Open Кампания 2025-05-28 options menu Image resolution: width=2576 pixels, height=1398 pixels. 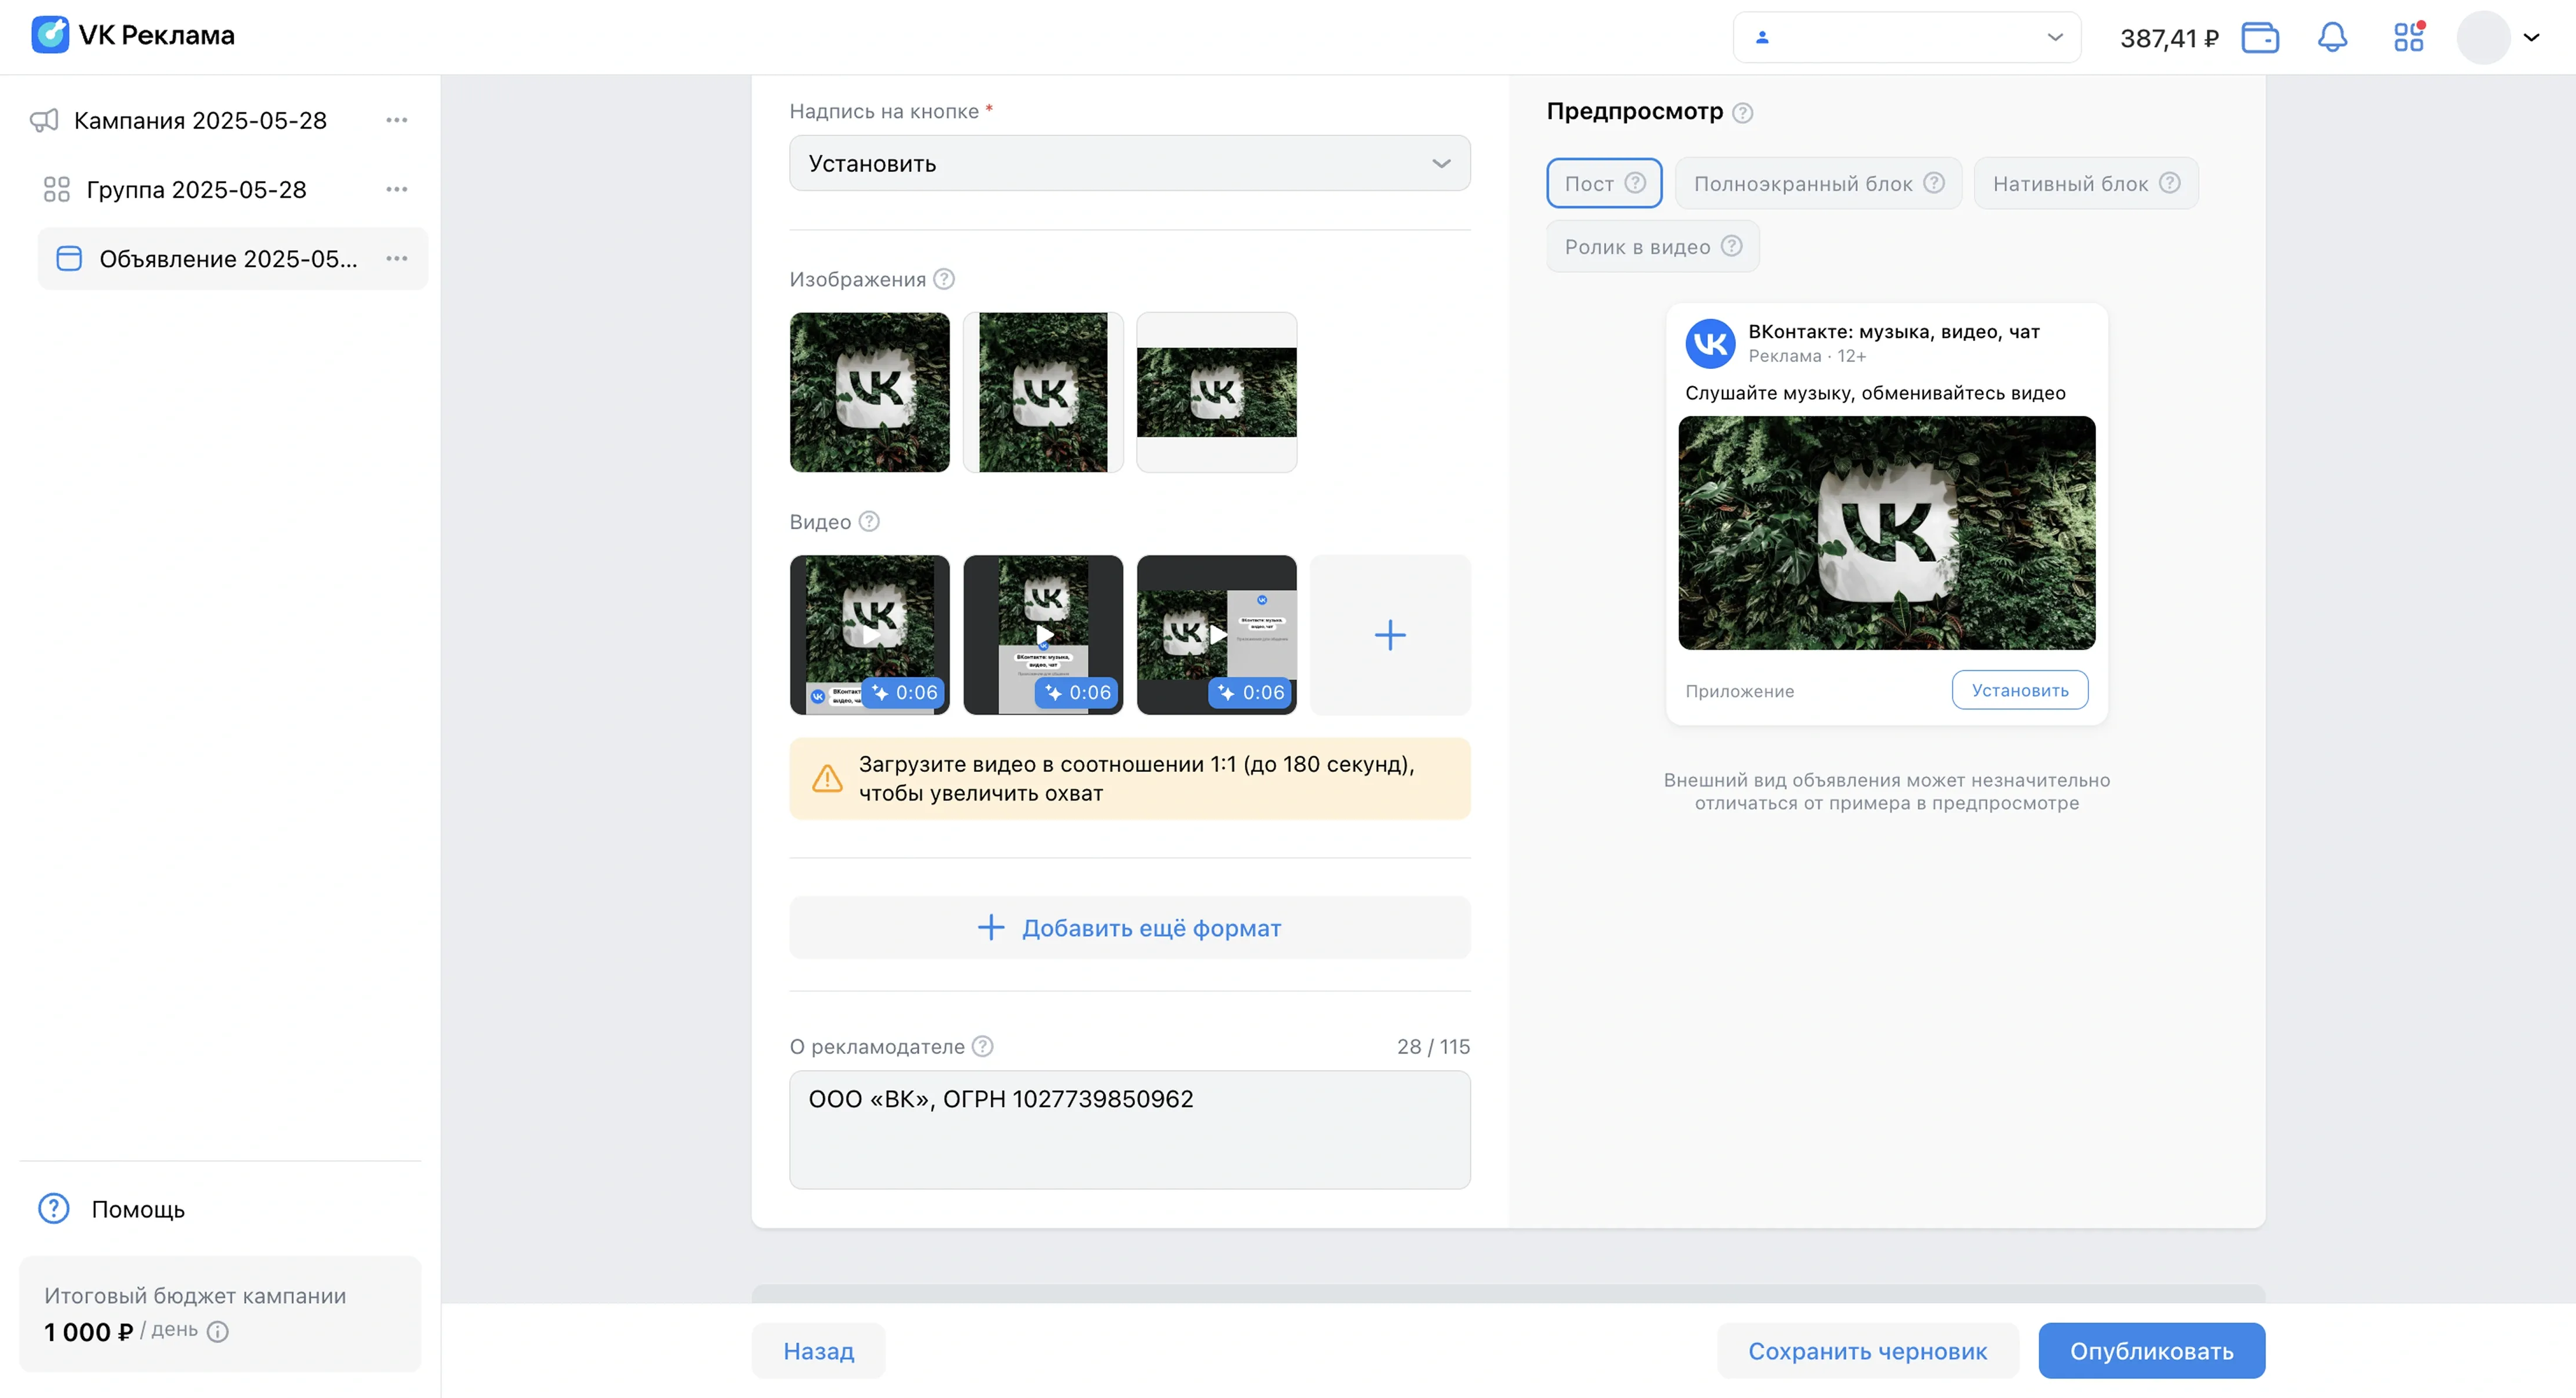[x=397, y=120]
